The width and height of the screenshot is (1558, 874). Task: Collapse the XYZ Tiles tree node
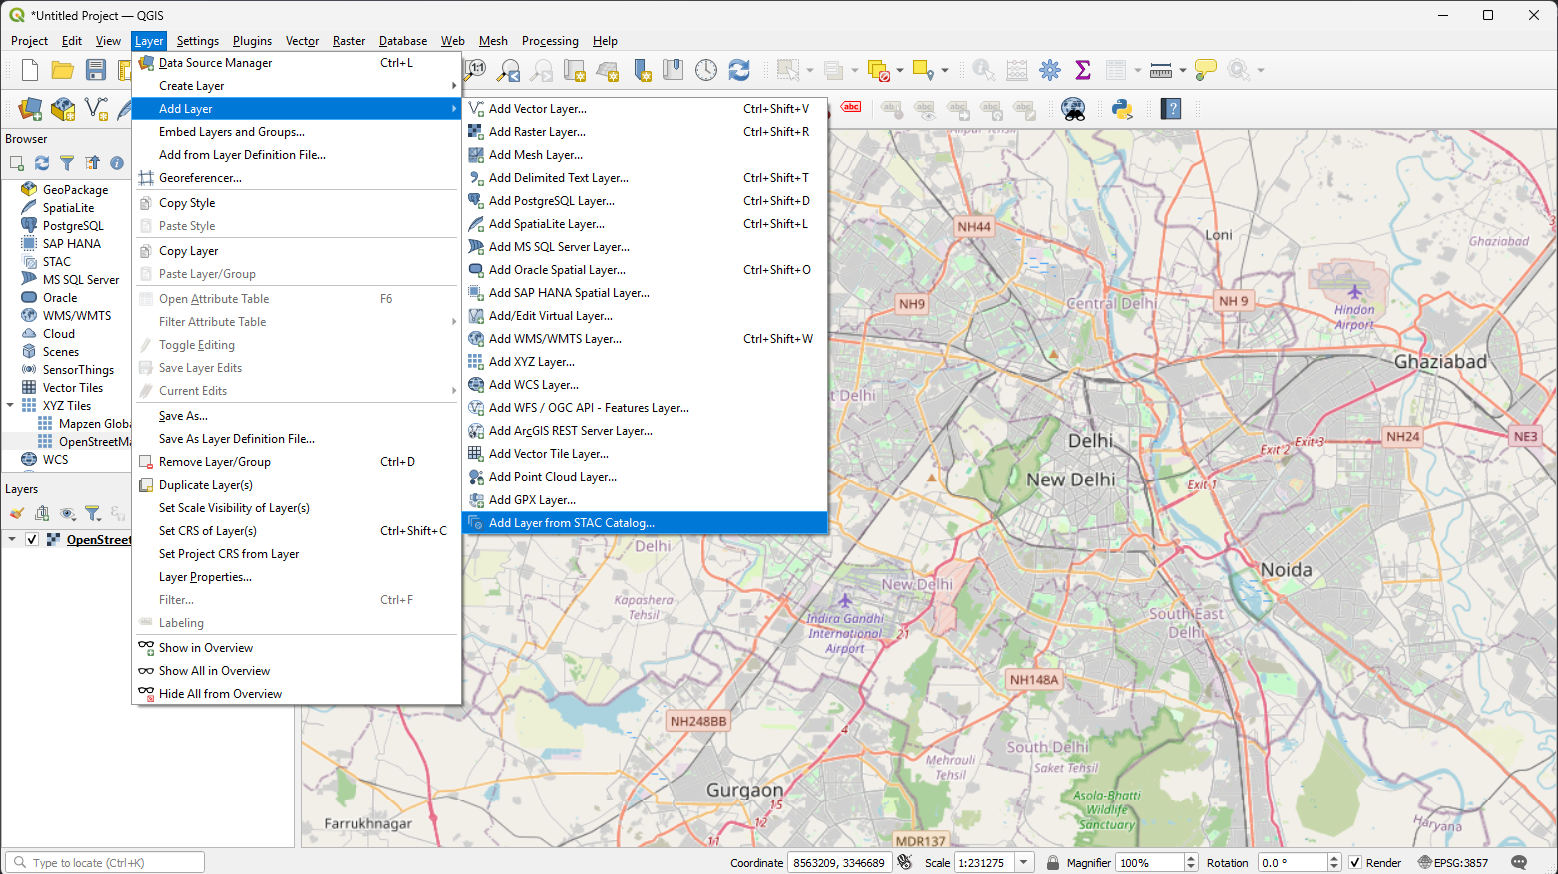tap(11, 406)
